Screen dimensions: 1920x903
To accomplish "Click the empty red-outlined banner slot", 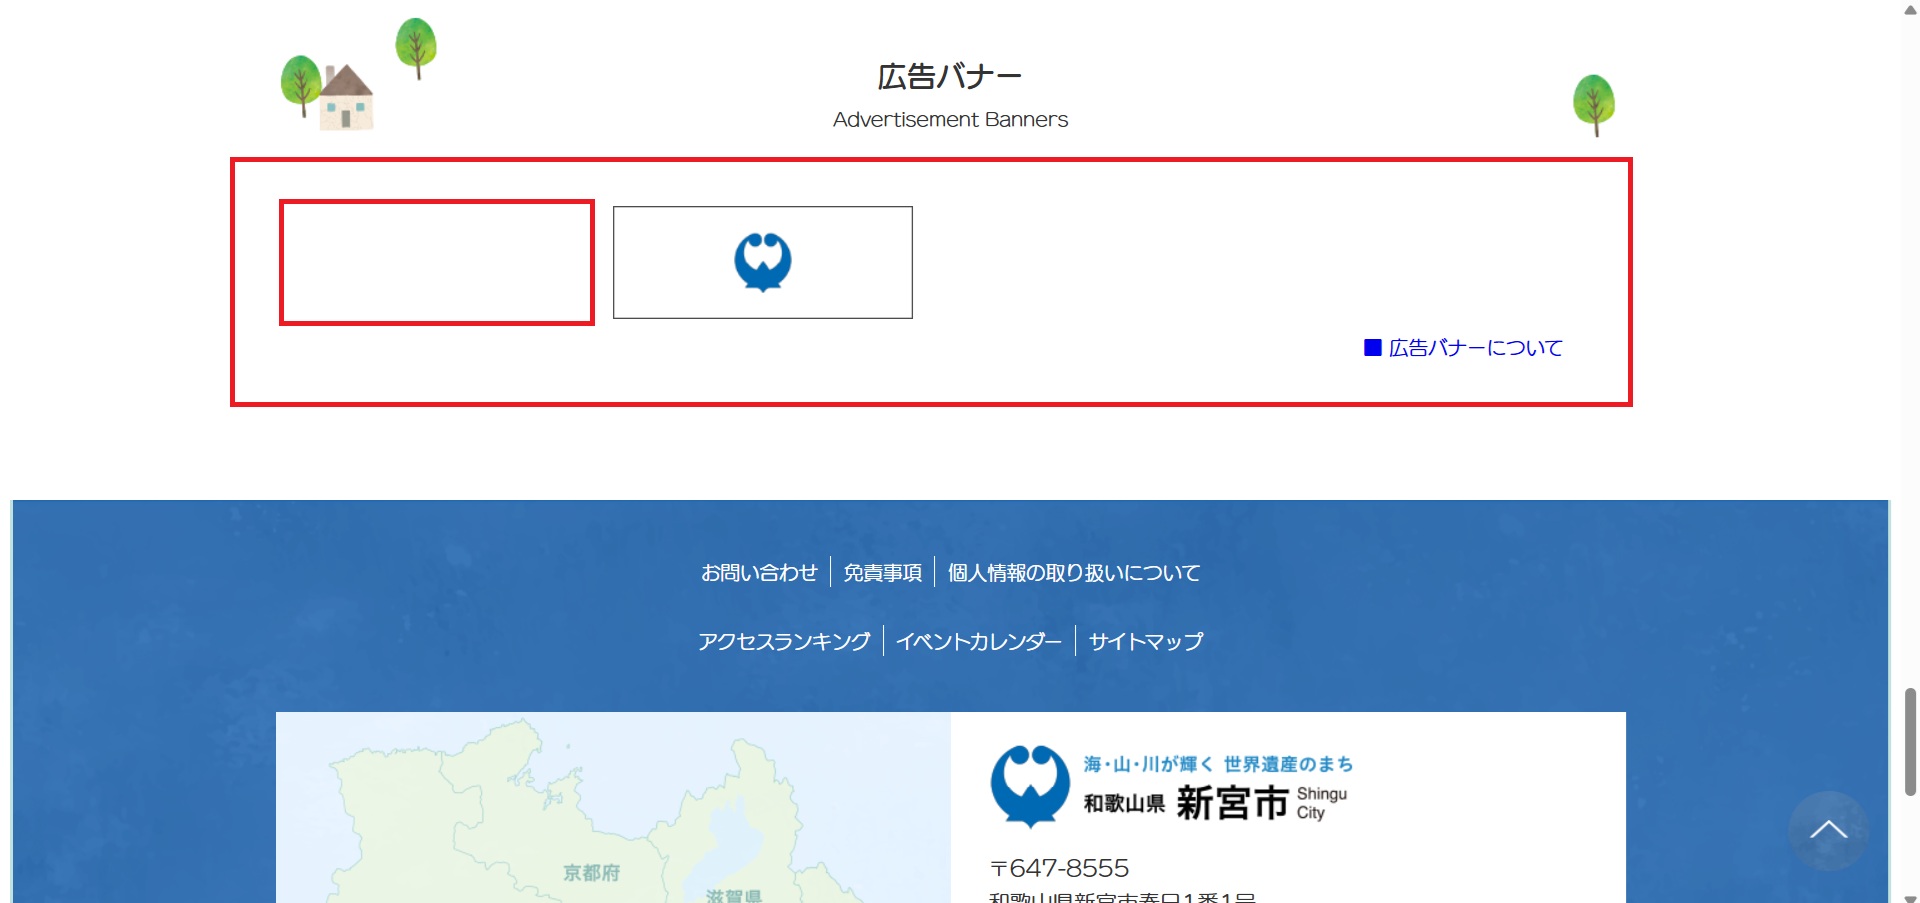I will click(437, 262).
